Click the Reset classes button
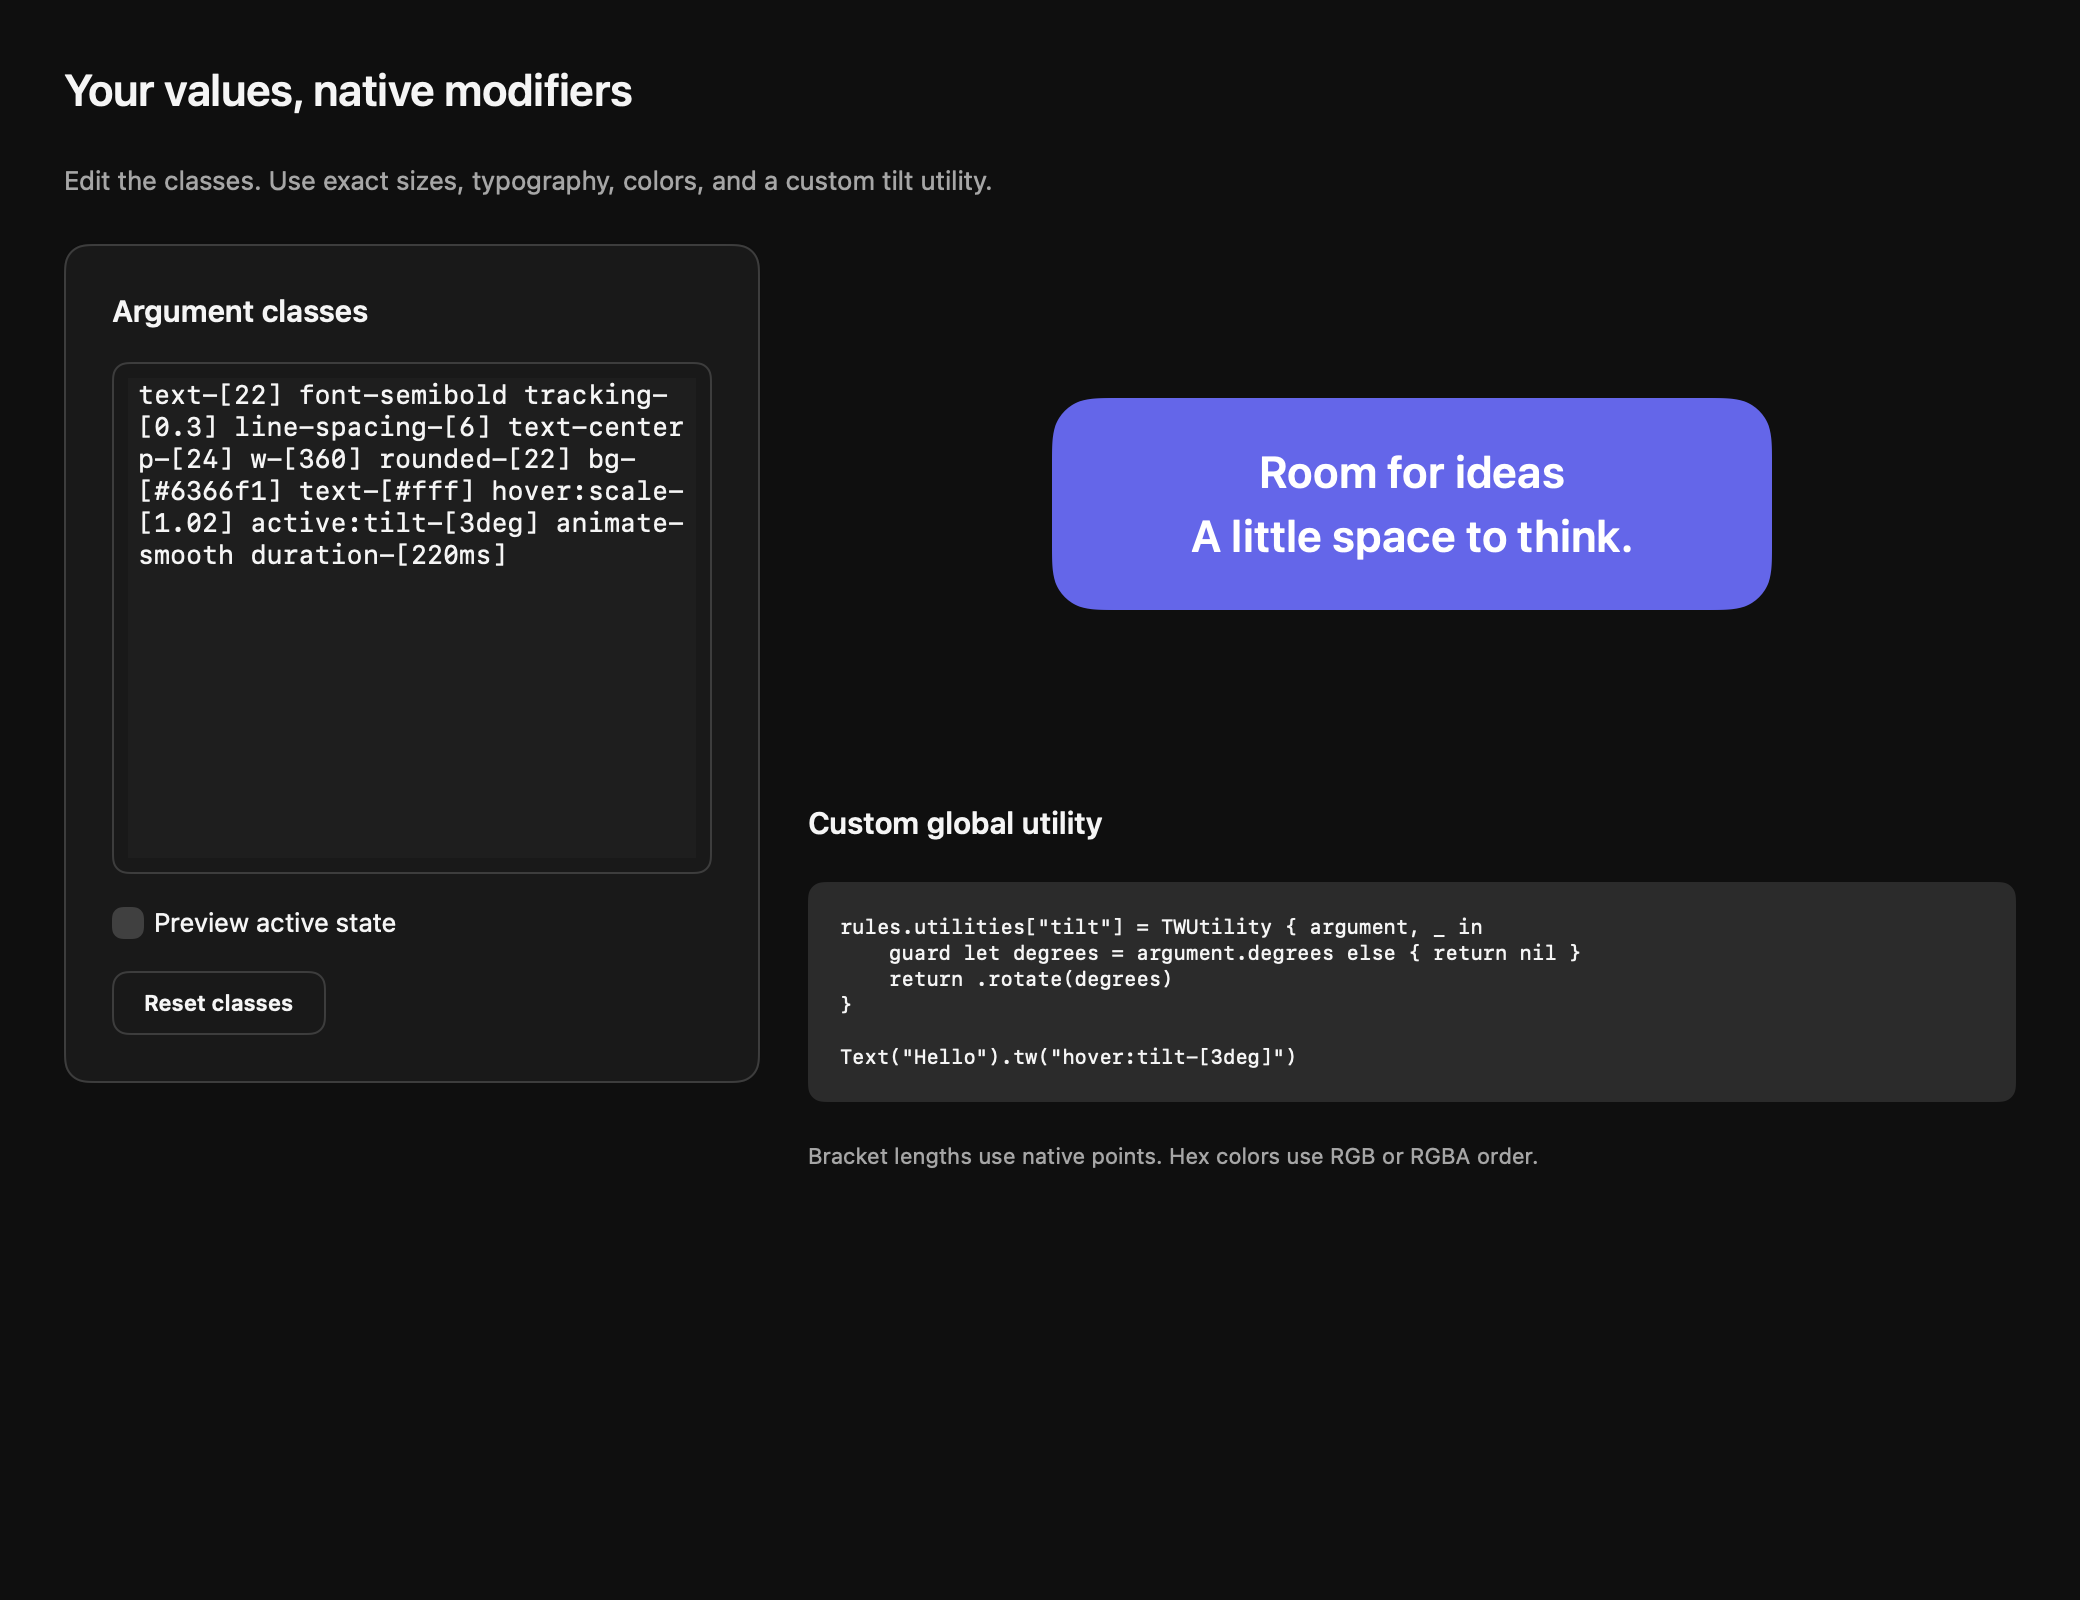The height and width of the screenshot is (1600, 2080). tap(219, 1003)
